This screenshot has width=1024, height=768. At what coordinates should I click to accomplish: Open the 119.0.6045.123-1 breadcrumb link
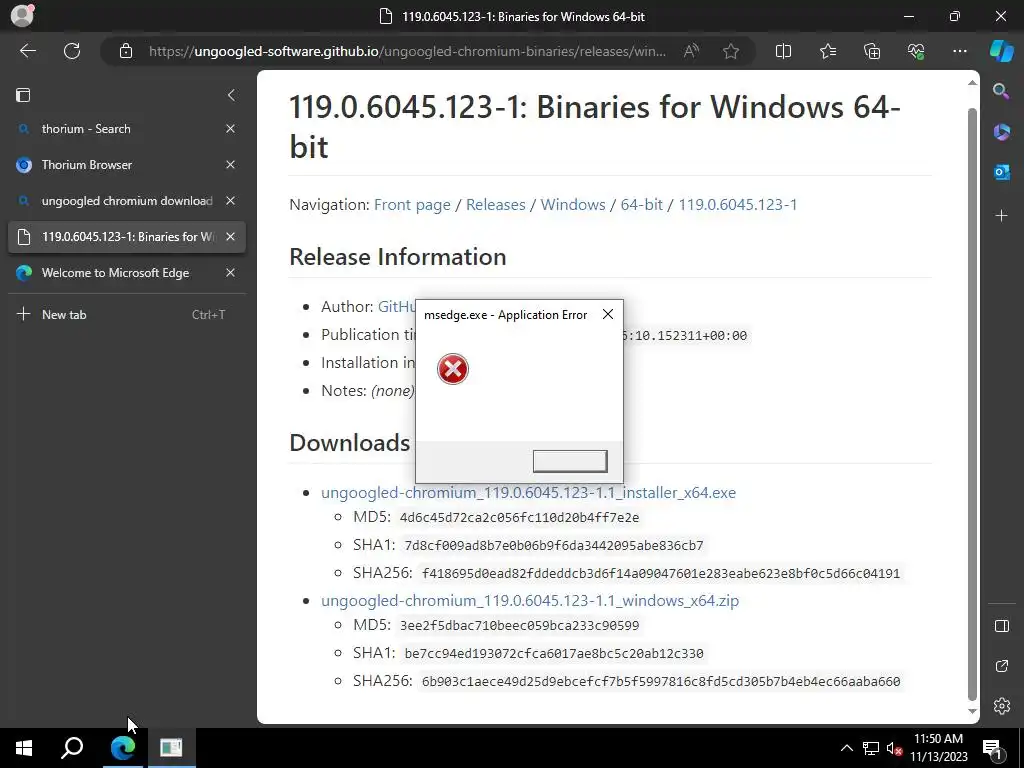pyautogui.click(x=737, y=204)
